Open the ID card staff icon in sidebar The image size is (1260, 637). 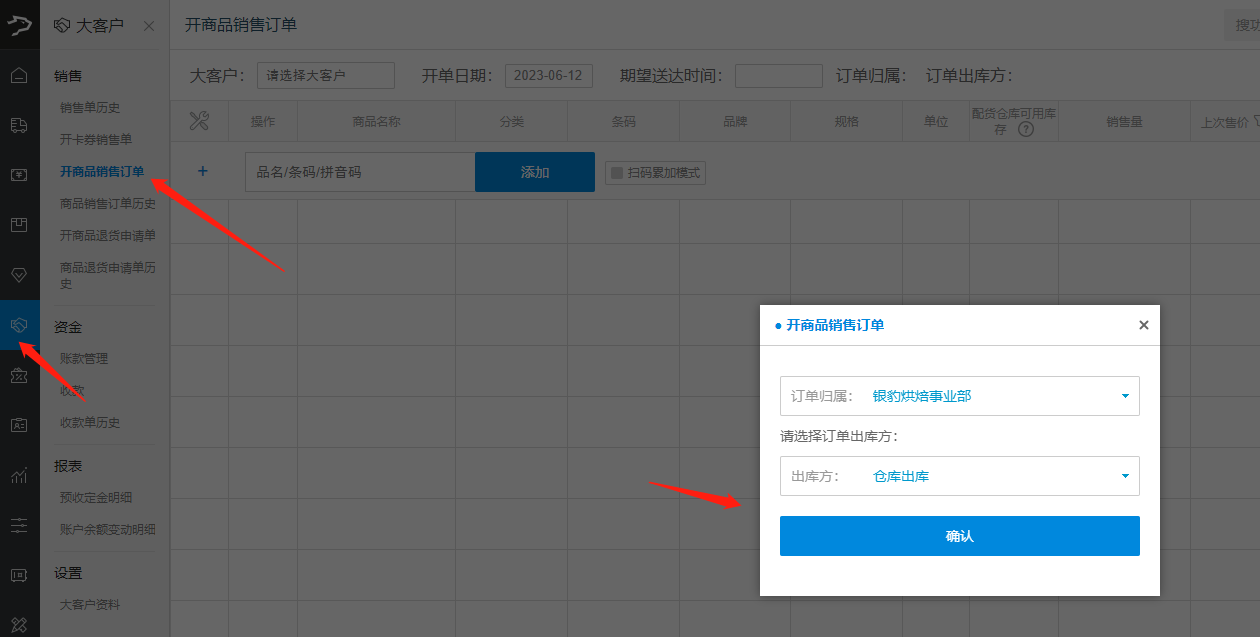[x=19, y=425]
